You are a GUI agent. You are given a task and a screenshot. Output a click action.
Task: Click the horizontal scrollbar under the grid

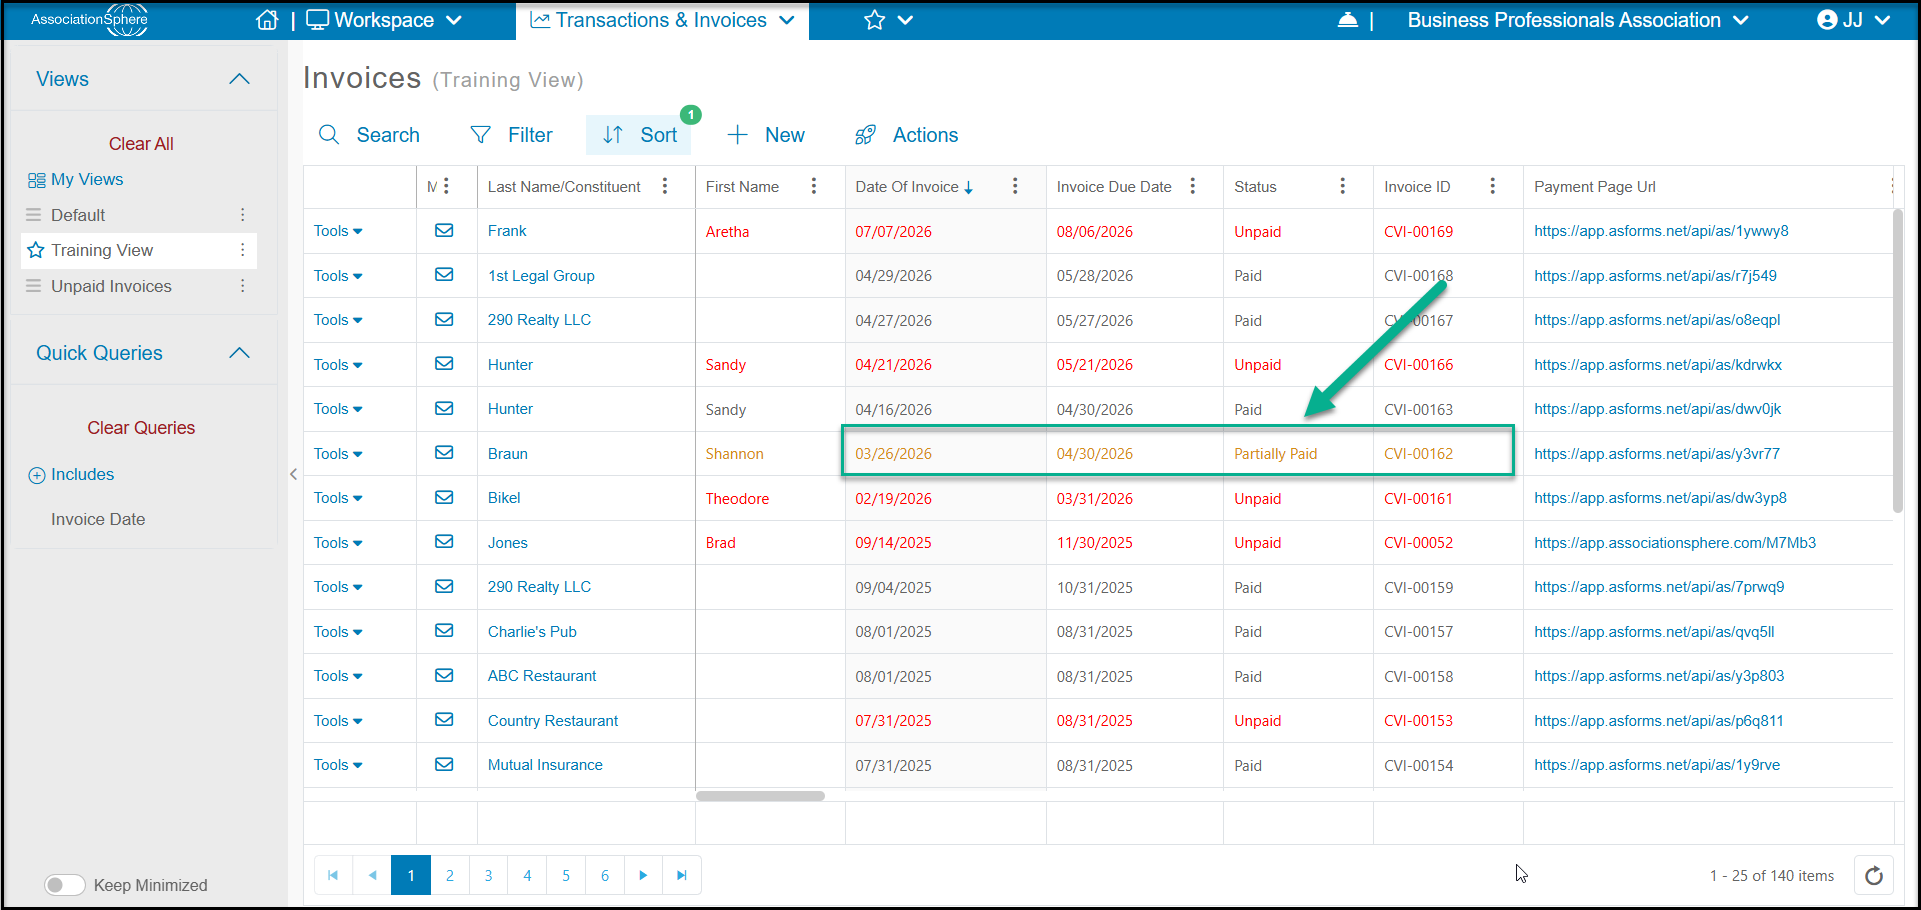pos(760,796)
